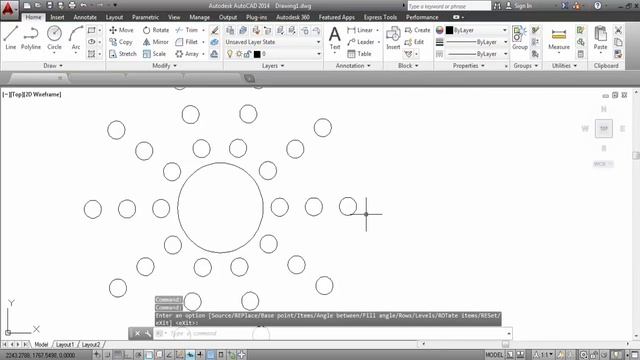
Task: Toggle Object Snap in status bar
Action: pos(149,355)
